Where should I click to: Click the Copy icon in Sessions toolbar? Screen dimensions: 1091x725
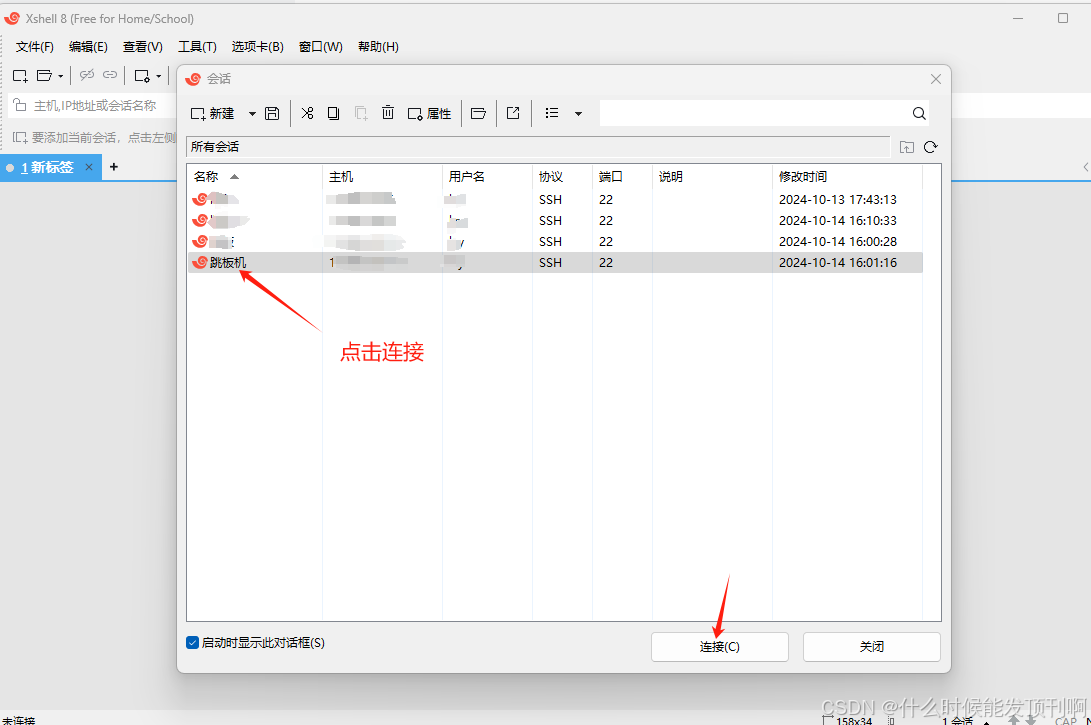click(x=333, y=113)
